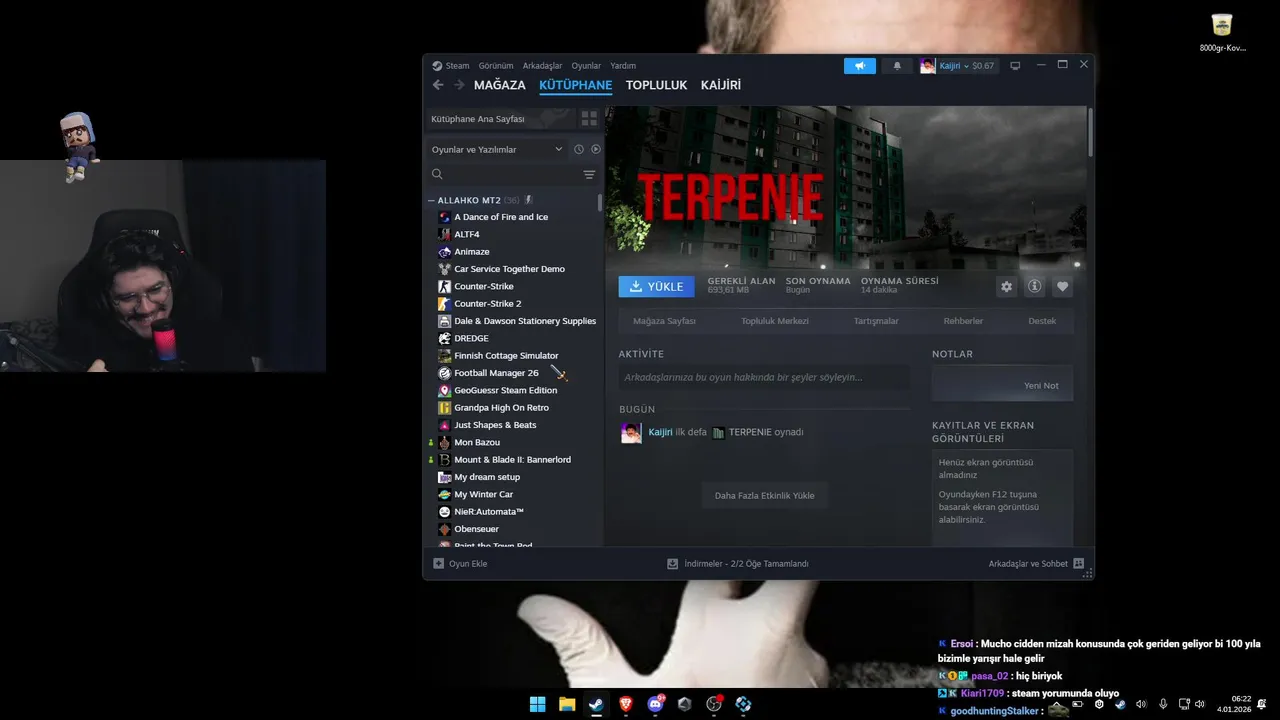Click the game list scrollbar
This screenshot has width=1280, height=720.
point(600,203)
